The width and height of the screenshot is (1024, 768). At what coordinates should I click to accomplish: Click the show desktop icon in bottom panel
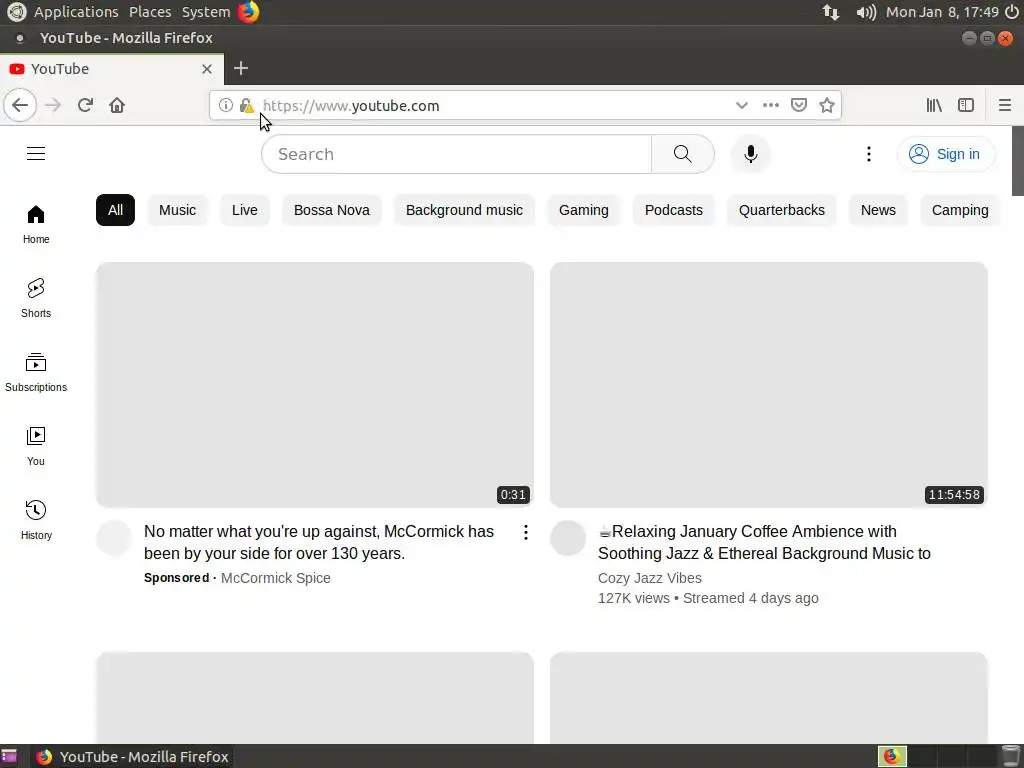pyautogui.click(x=9, y=757)
